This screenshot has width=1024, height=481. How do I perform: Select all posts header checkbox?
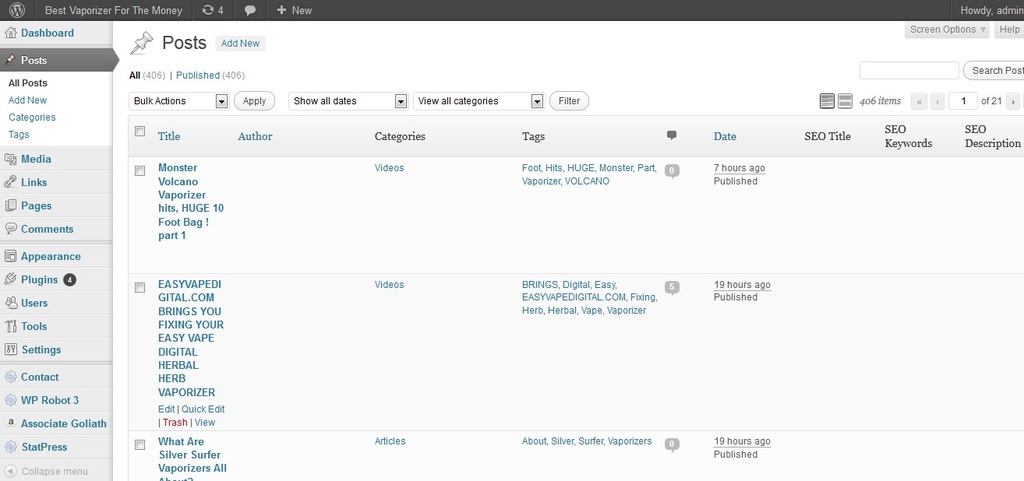click(x=140, y=131)
